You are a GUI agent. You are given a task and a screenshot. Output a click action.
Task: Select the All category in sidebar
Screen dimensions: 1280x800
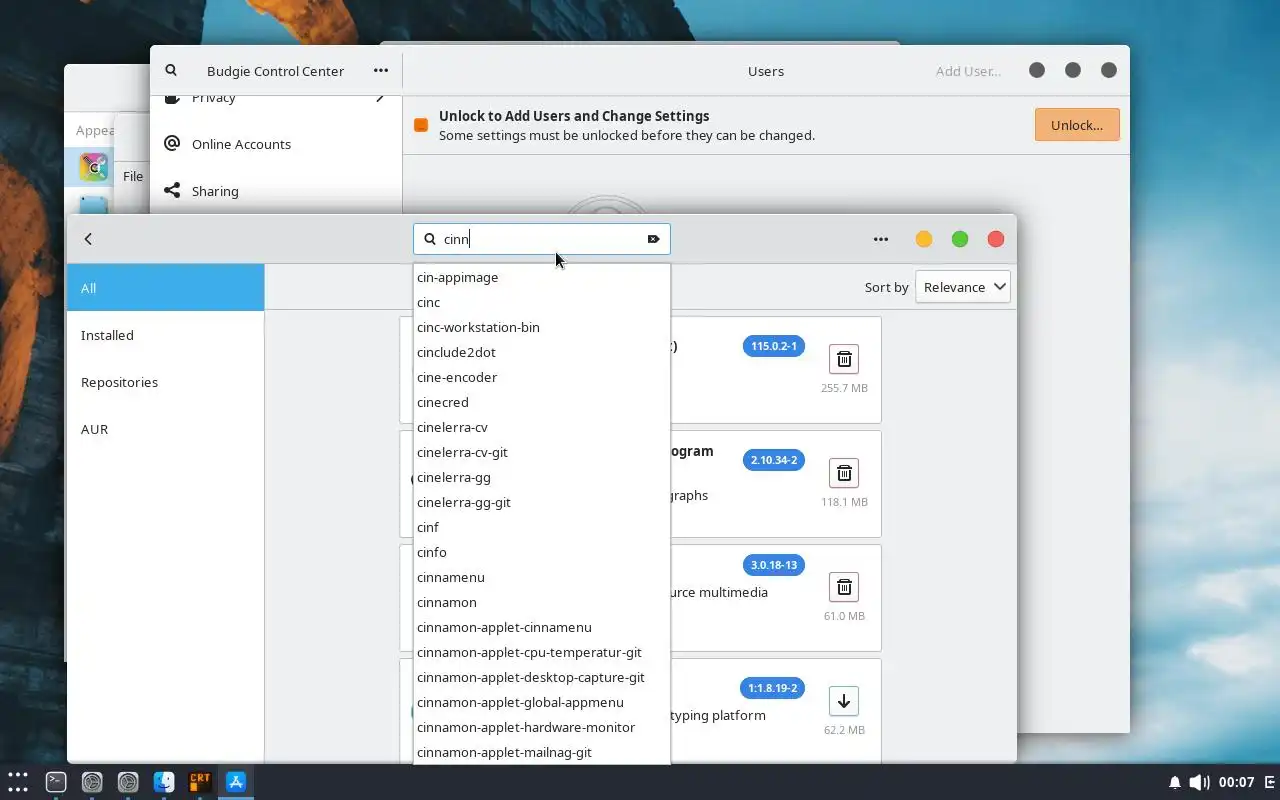pyautogui.click(x=166, y=288)
